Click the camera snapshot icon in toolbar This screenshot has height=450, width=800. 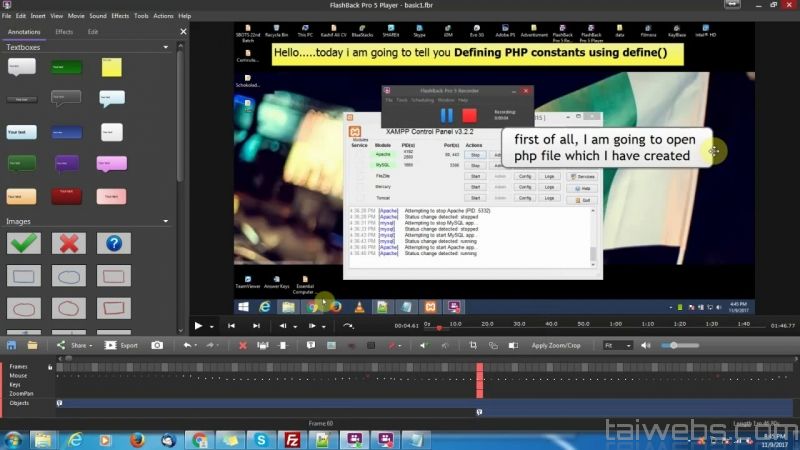(157, 345)
